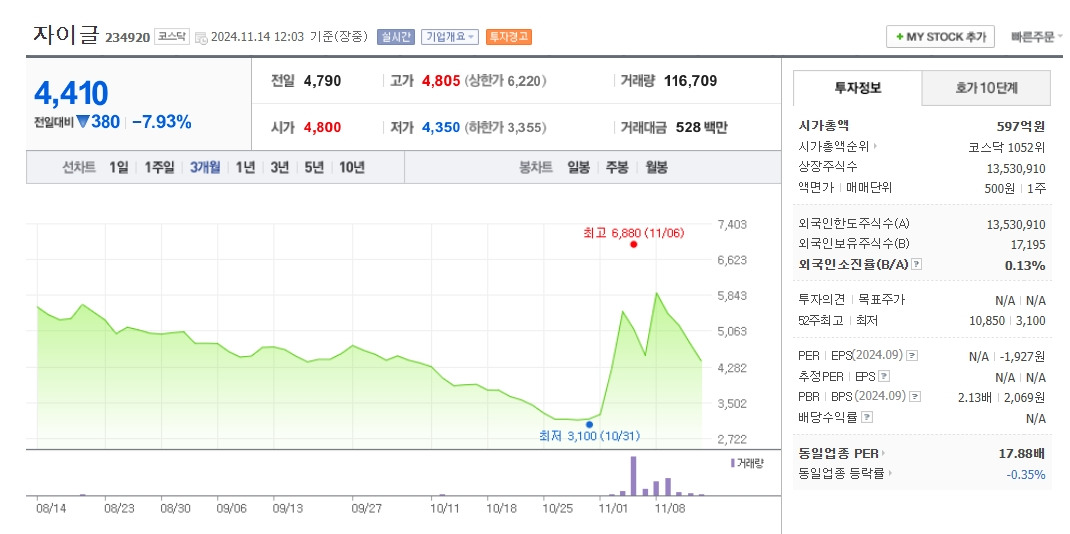Screen dimensions: 1070x534
Task: Click the 투자의견 label
Action: [x=821, y=299]
